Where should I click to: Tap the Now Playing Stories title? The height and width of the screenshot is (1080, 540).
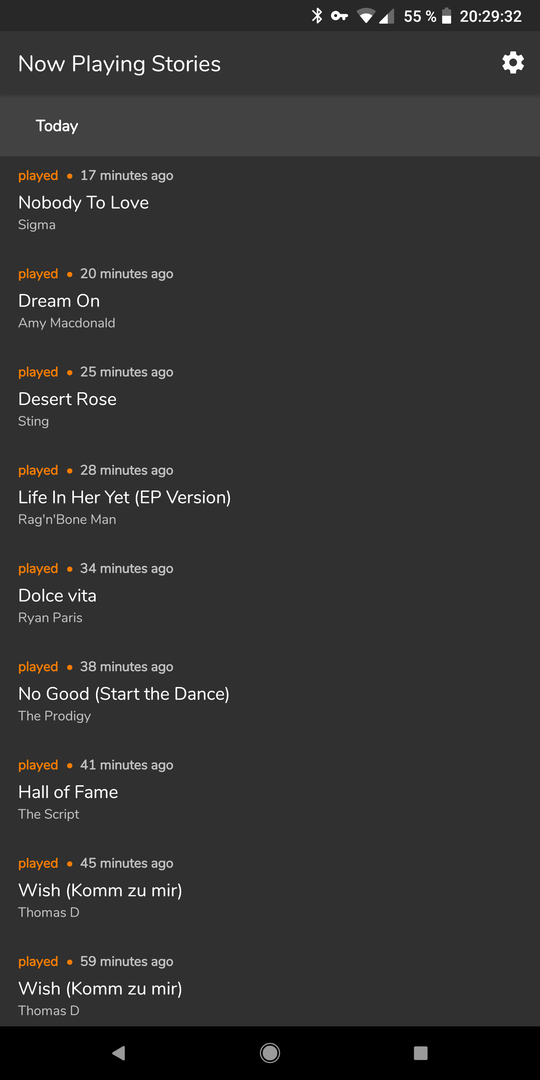click(x=119, y=64)
